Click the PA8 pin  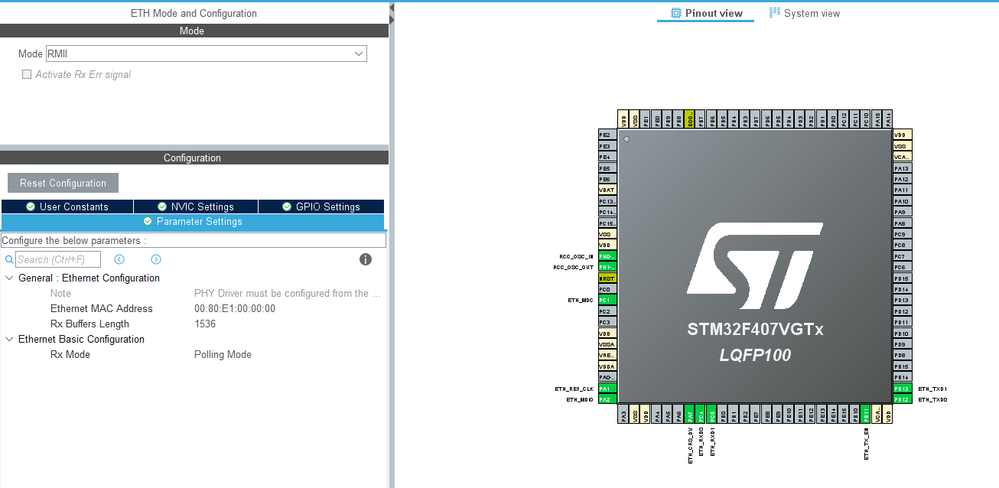point(903,224)
